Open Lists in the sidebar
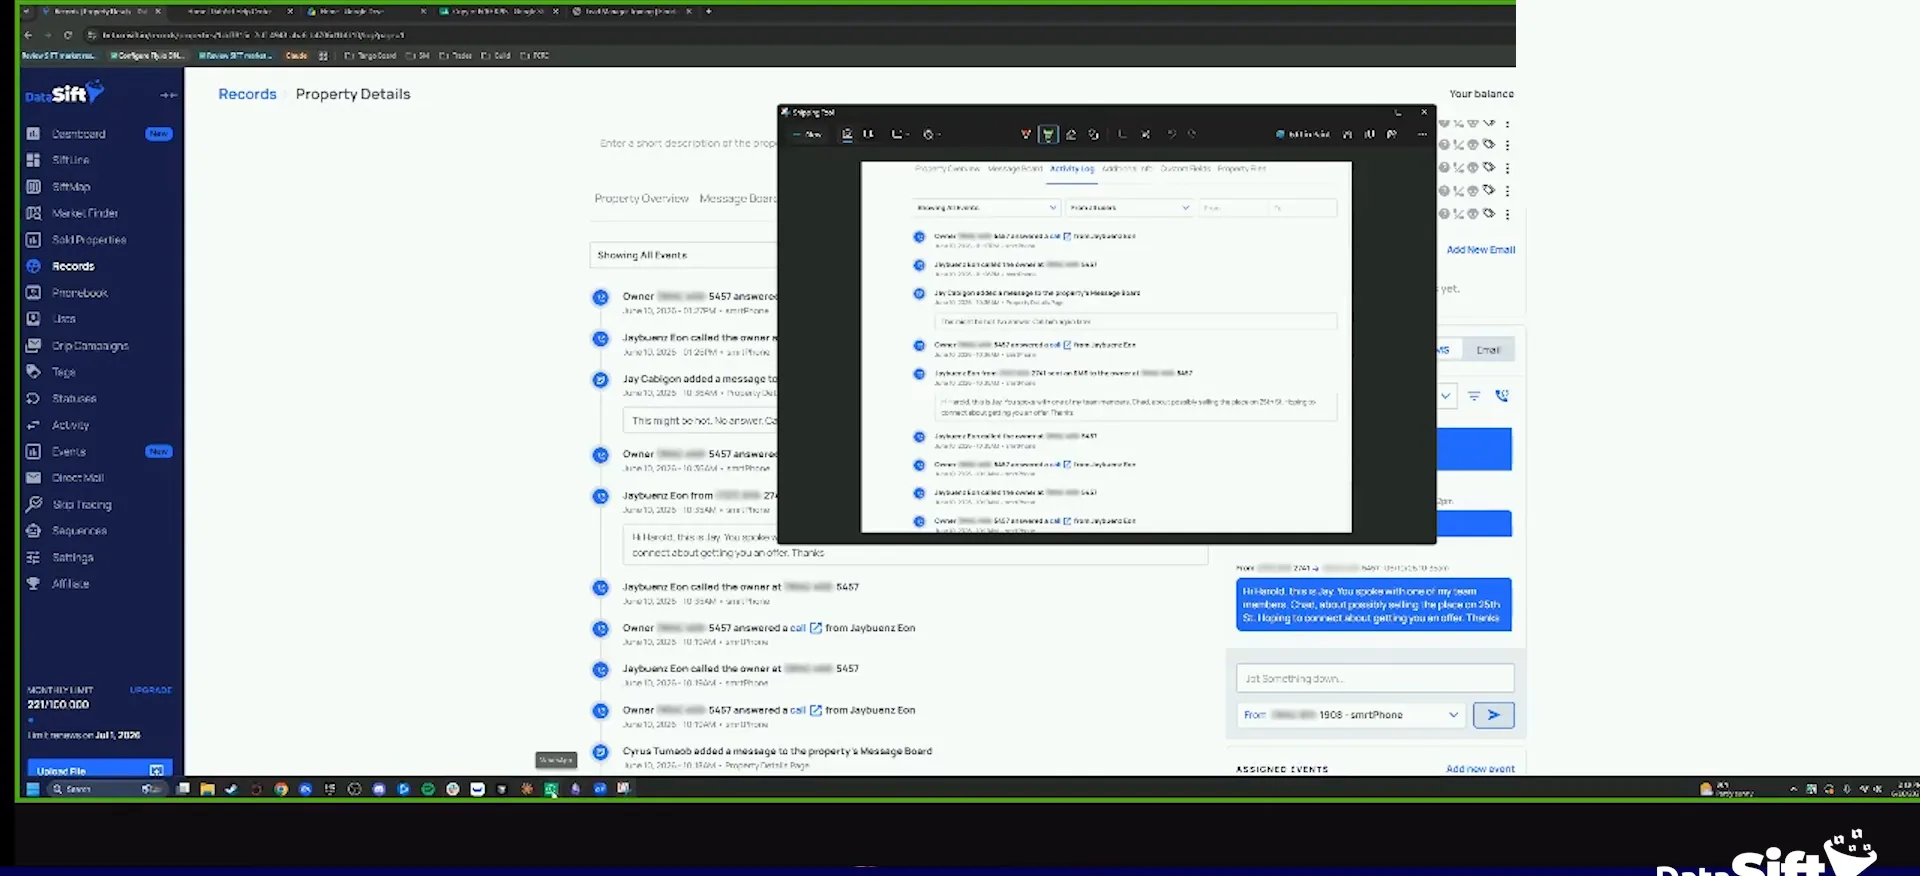 click(x=63, y=319)
